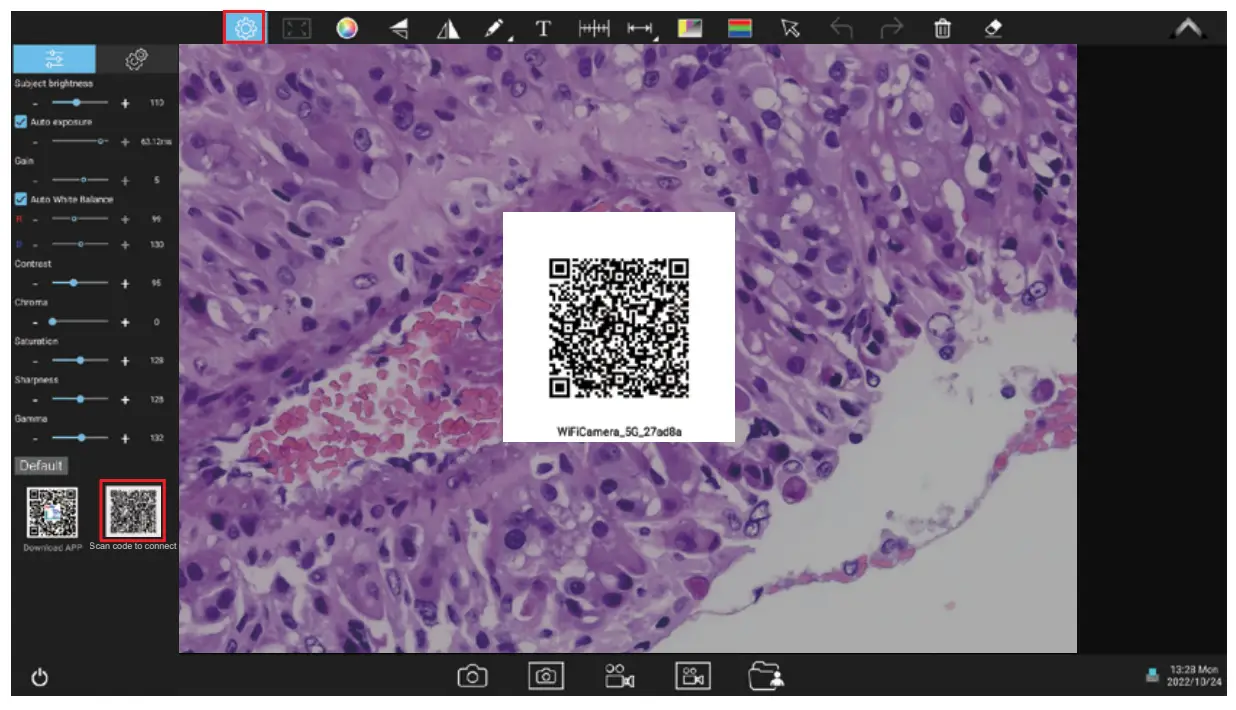Open the scale ruler tool
Viewport: 1236px width, 710px height.
tap(594, 29)
